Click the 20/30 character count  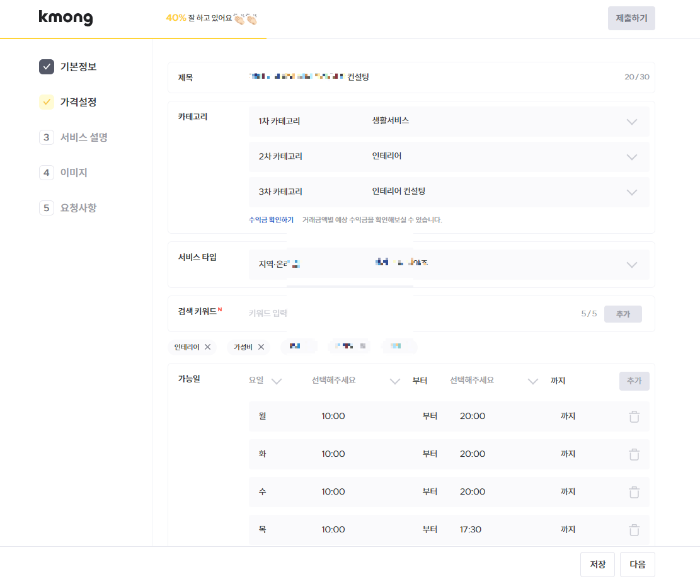[x=637, y=77]
